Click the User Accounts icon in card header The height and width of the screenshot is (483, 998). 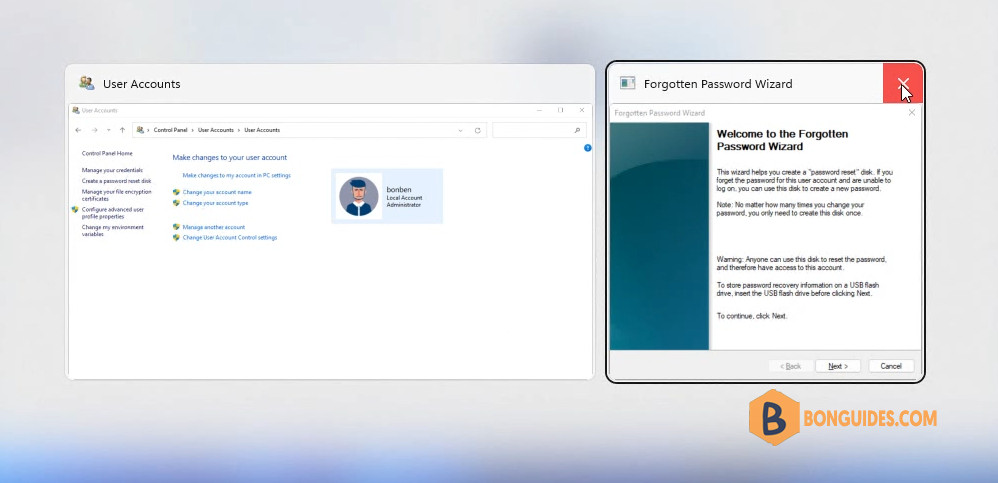[87, 83]
